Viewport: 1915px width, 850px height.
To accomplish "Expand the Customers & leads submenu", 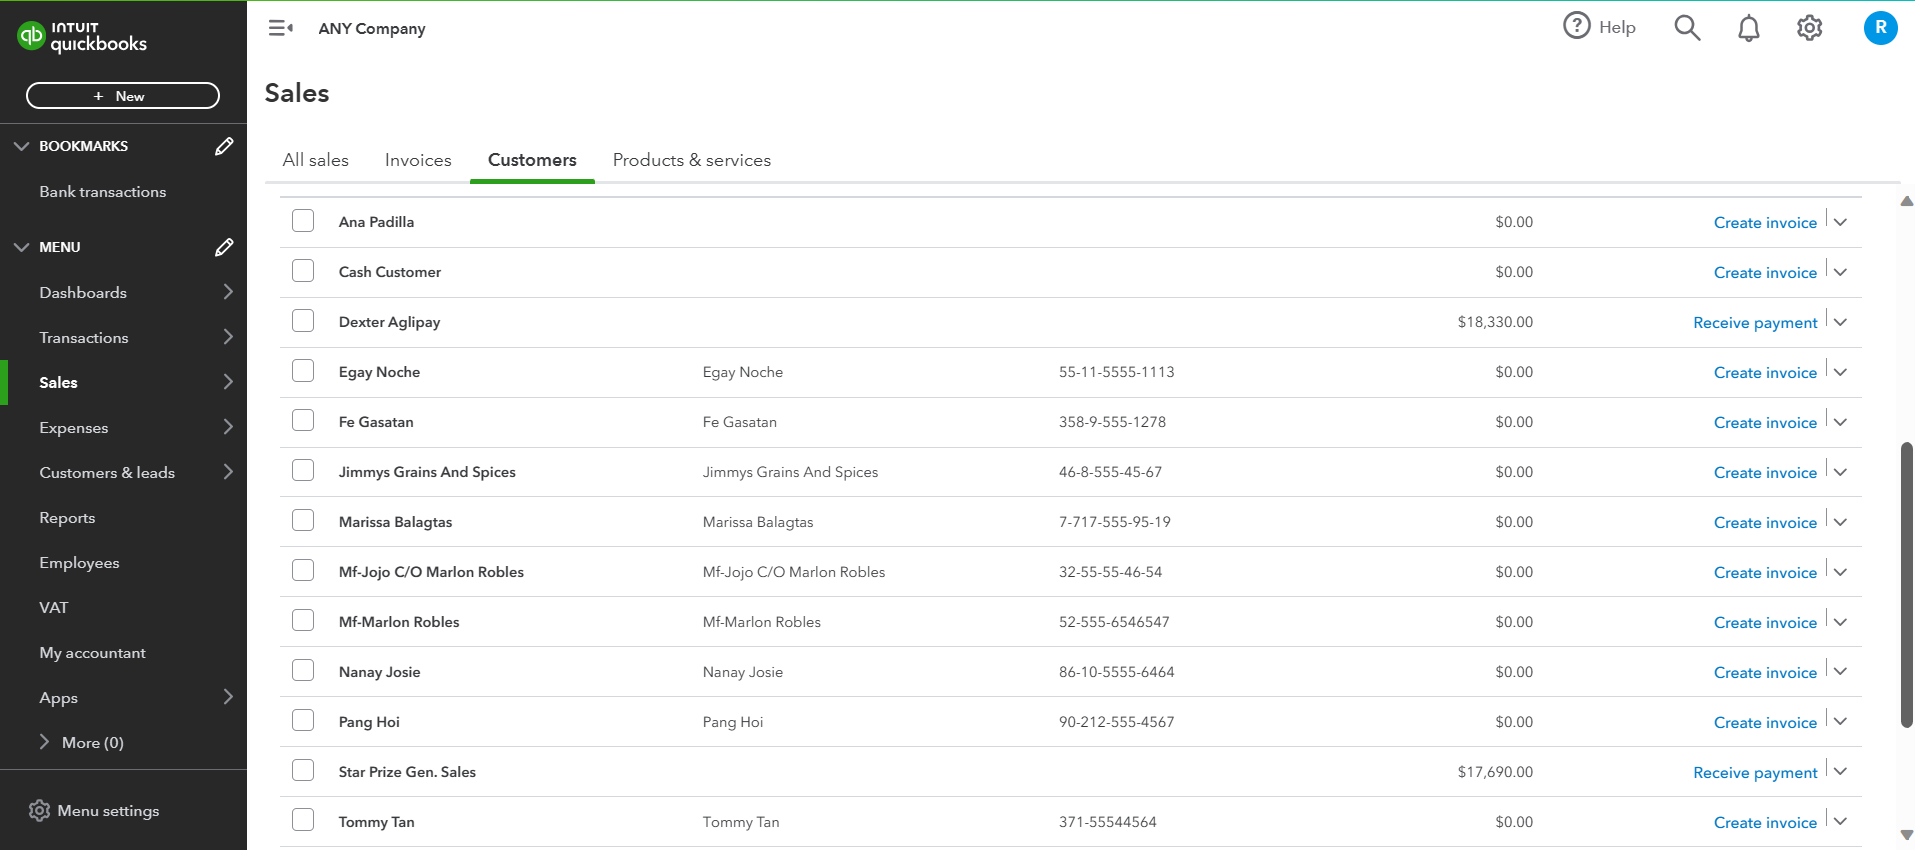I will point(228,472).
